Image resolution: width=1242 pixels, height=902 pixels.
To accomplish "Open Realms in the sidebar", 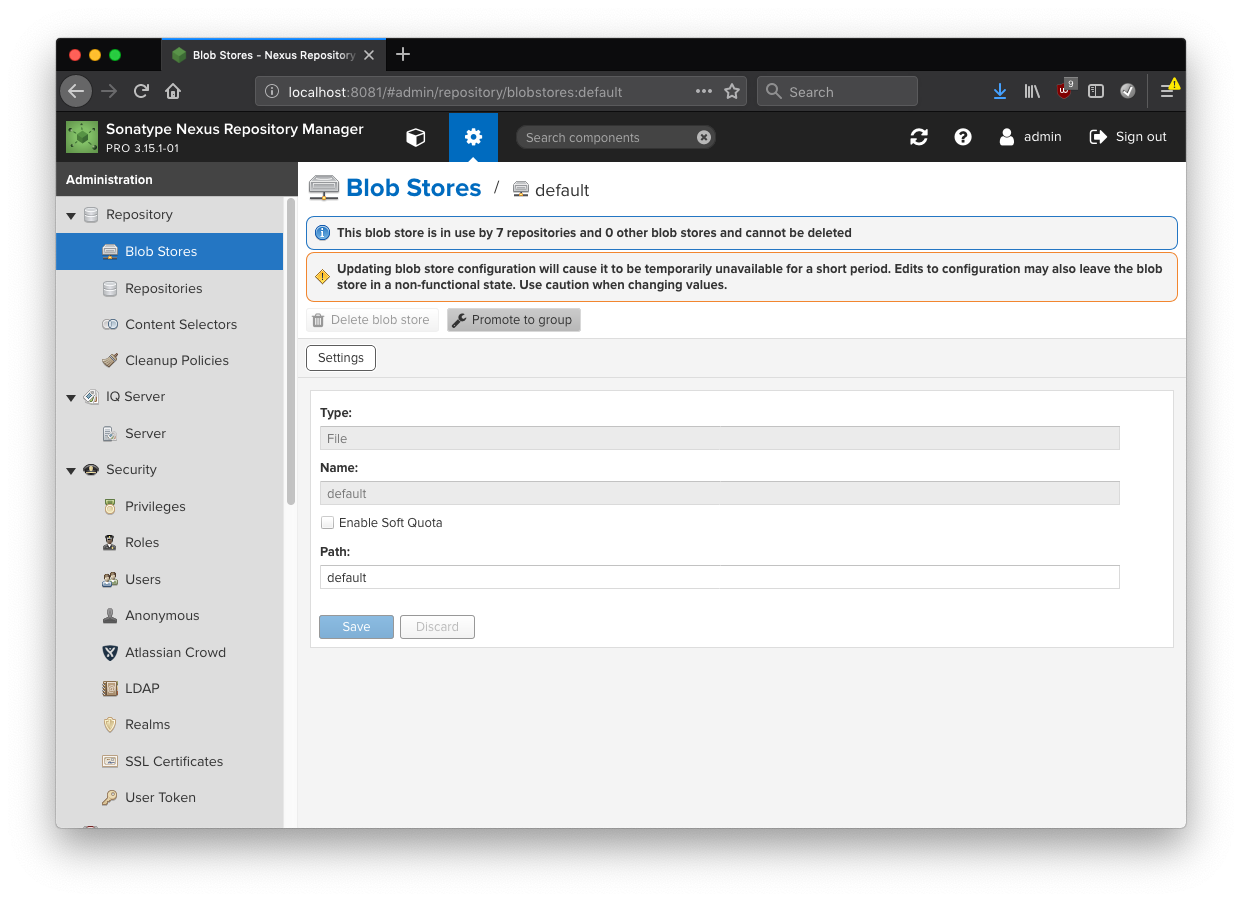I will (170, 724).
